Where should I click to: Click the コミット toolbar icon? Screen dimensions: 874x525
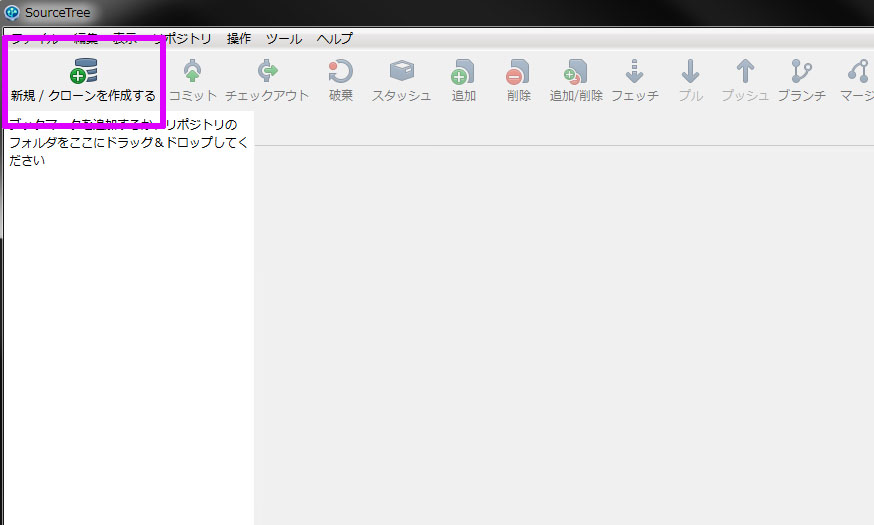pos(192,71)
